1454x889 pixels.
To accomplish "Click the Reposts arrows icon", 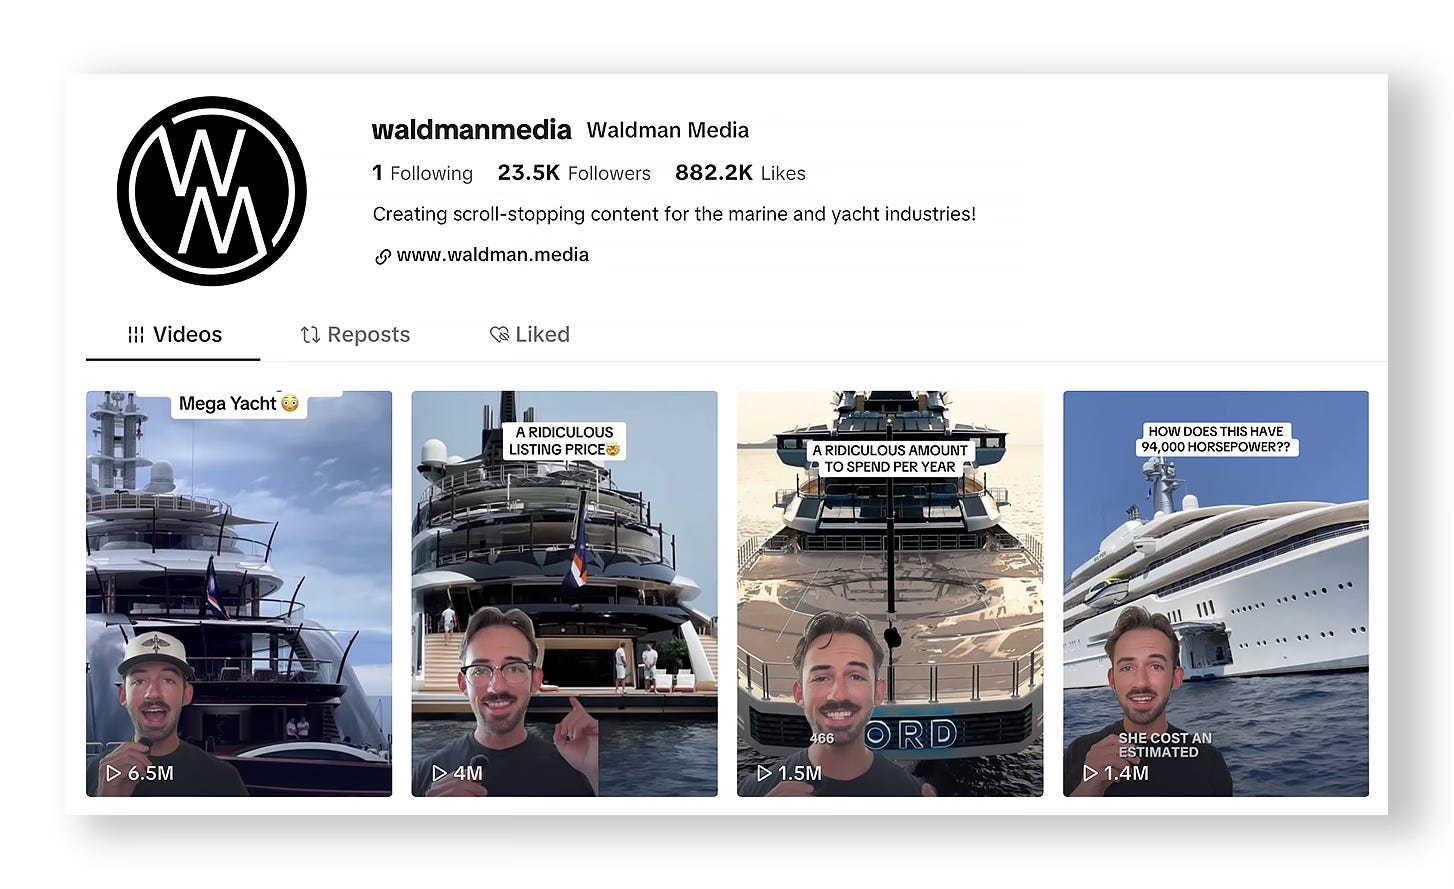I will pos(310,335).
